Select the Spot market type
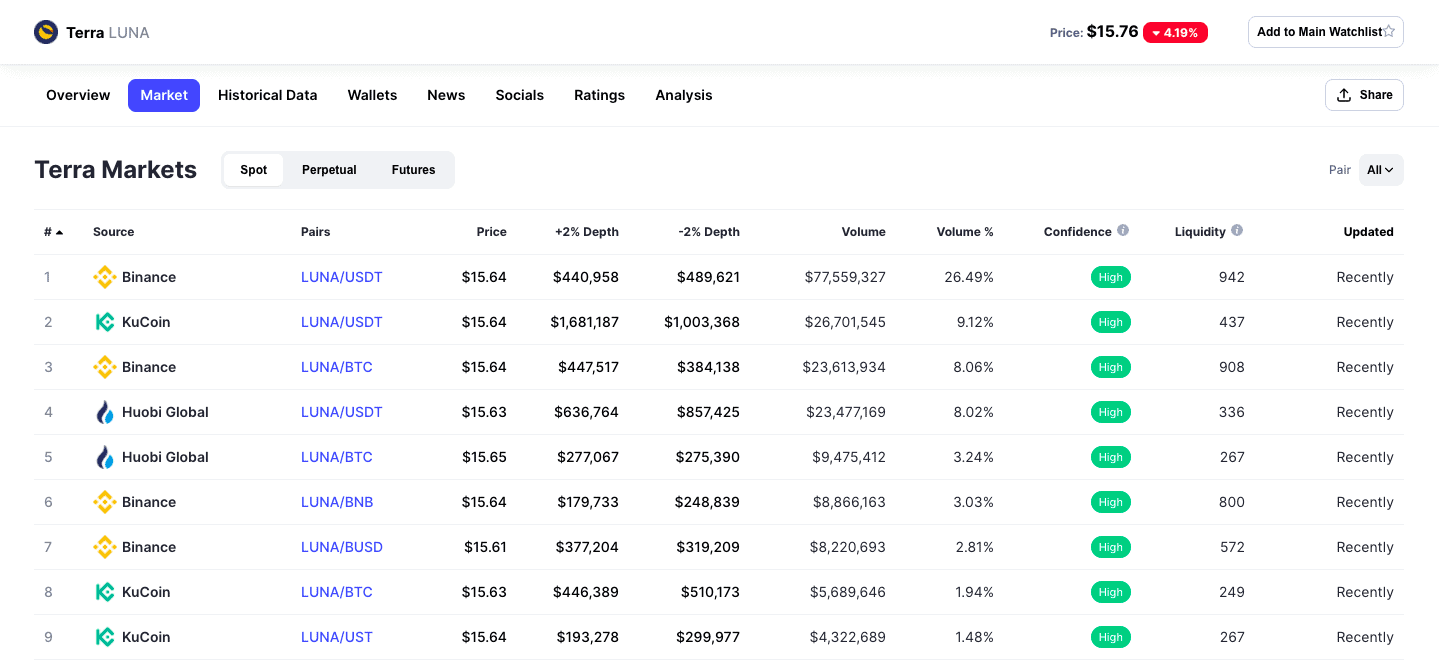 [254, 170]
